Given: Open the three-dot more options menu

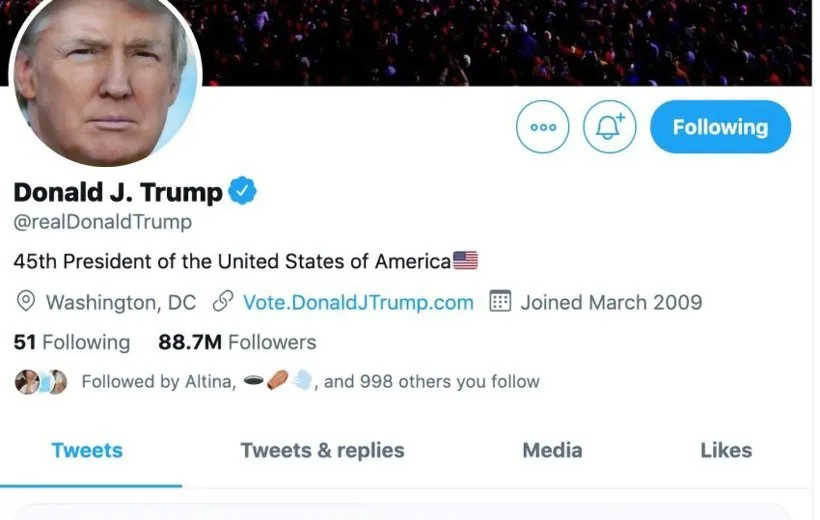Looking at the screenshot, I should click(542, 128).
